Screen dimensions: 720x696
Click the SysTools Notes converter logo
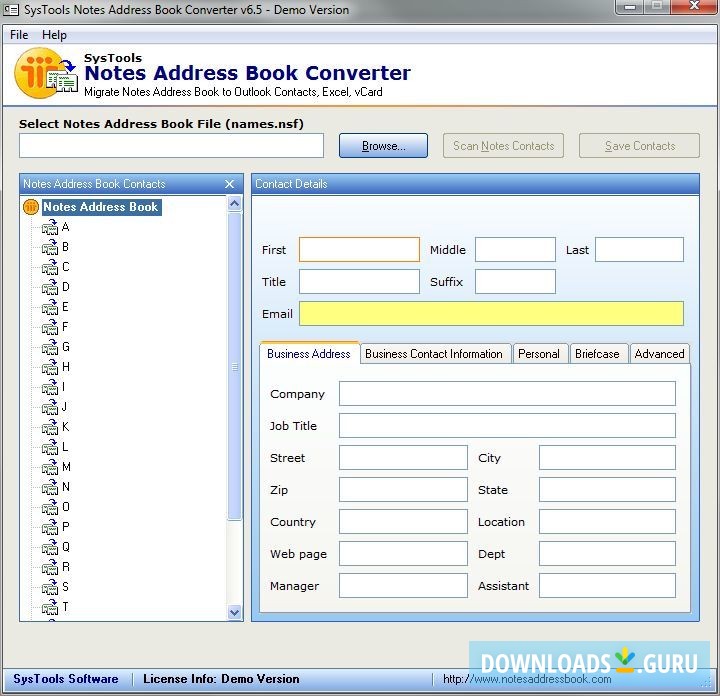(46, 73)
